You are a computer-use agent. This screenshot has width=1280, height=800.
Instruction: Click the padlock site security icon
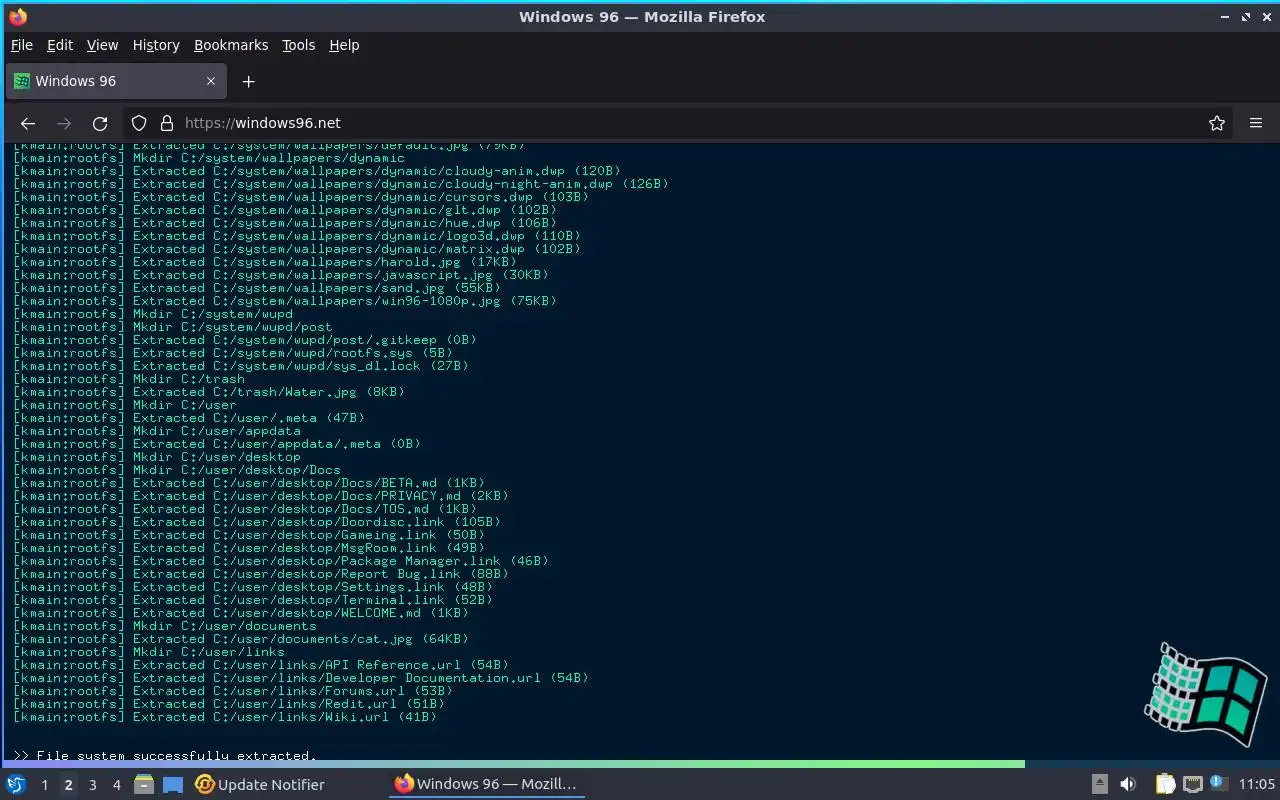tap(167, 123)
